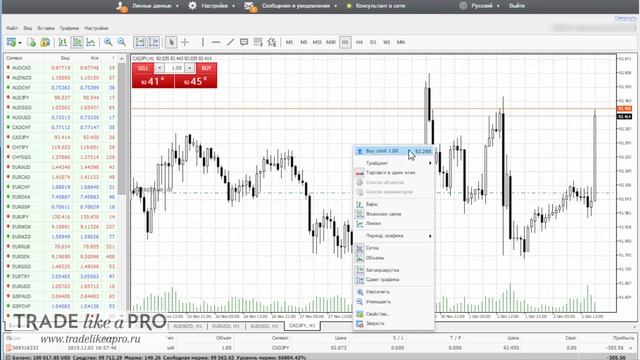640x360 pixels.
Task: Expand chart period submenu
Action: coord(393,236)
